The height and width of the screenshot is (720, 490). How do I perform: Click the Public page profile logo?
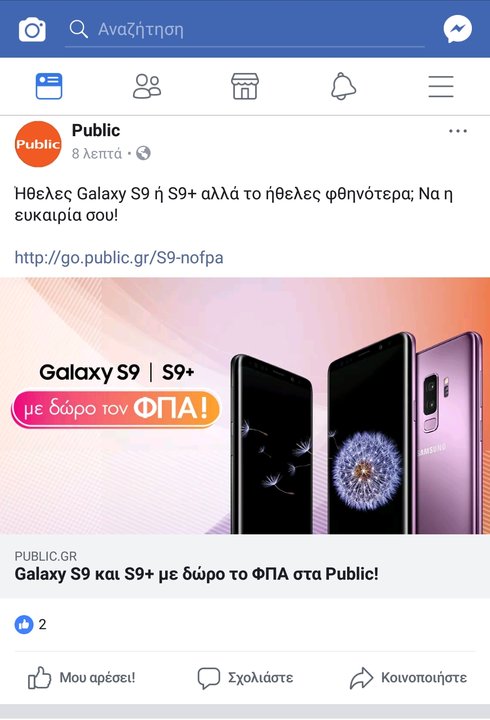click(38, 144)
